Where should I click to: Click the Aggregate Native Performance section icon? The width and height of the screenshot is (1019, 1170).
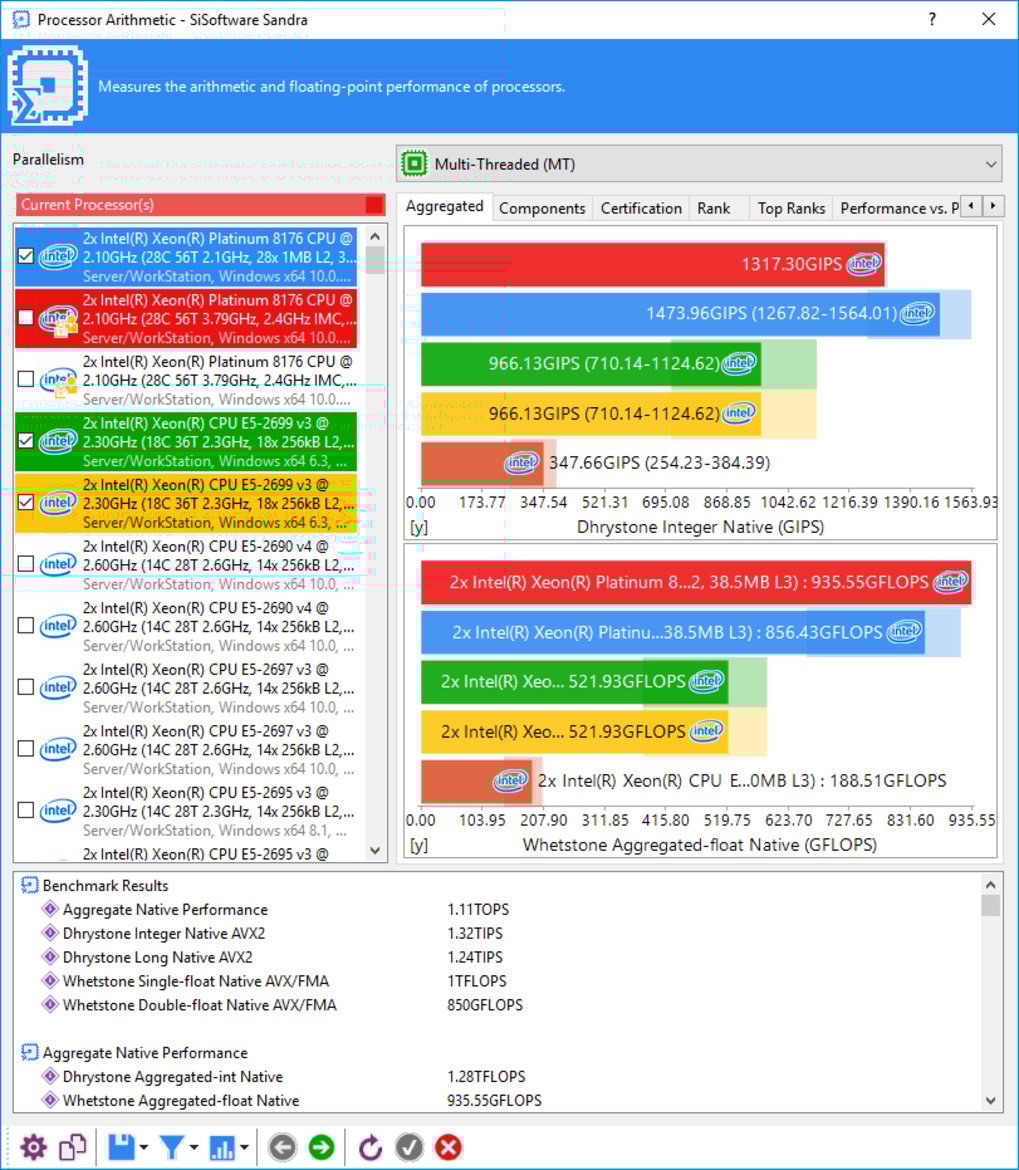[x=30, y=1052]
